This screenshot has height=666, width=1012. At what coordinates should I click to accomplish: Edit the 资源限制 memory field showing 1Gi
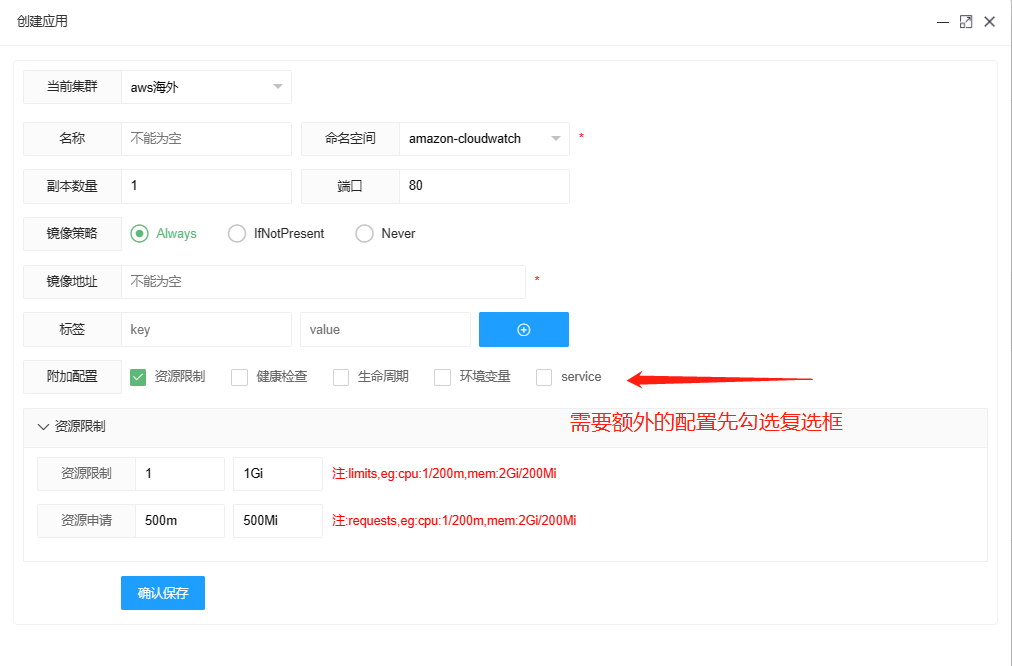point(278,474)
